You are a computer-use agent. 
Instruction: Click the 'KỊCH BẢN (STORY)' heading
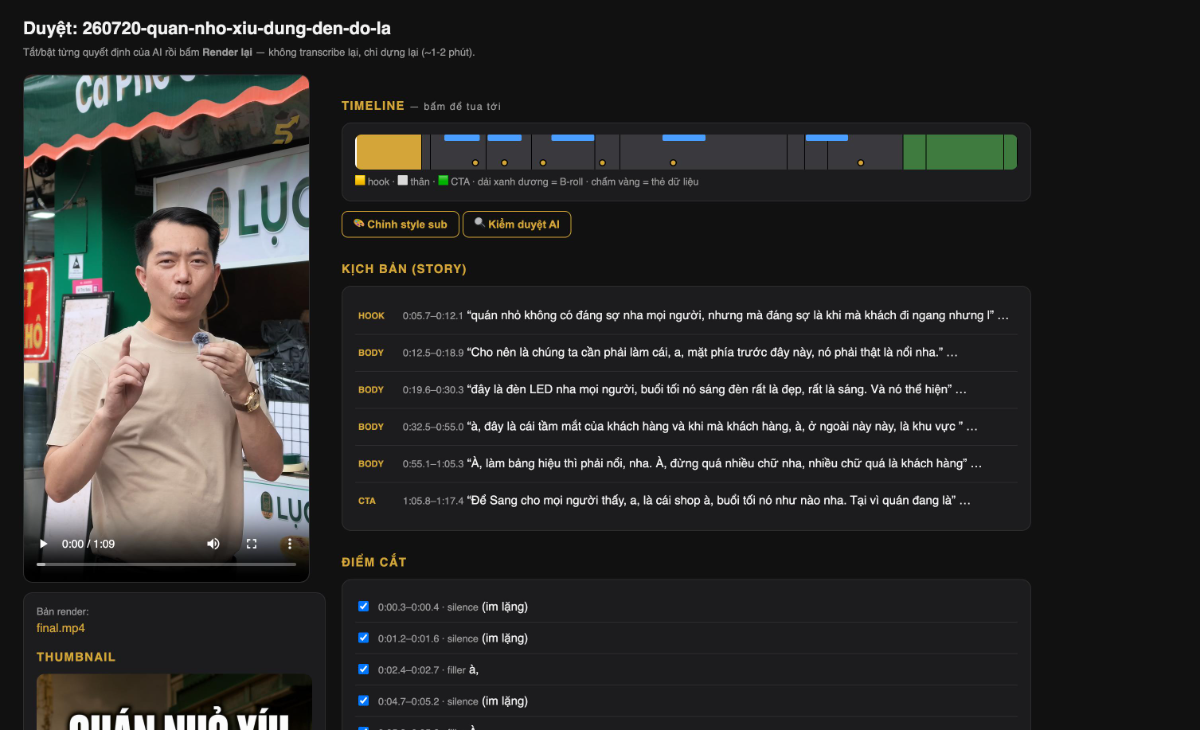click(x=404, y=269)
